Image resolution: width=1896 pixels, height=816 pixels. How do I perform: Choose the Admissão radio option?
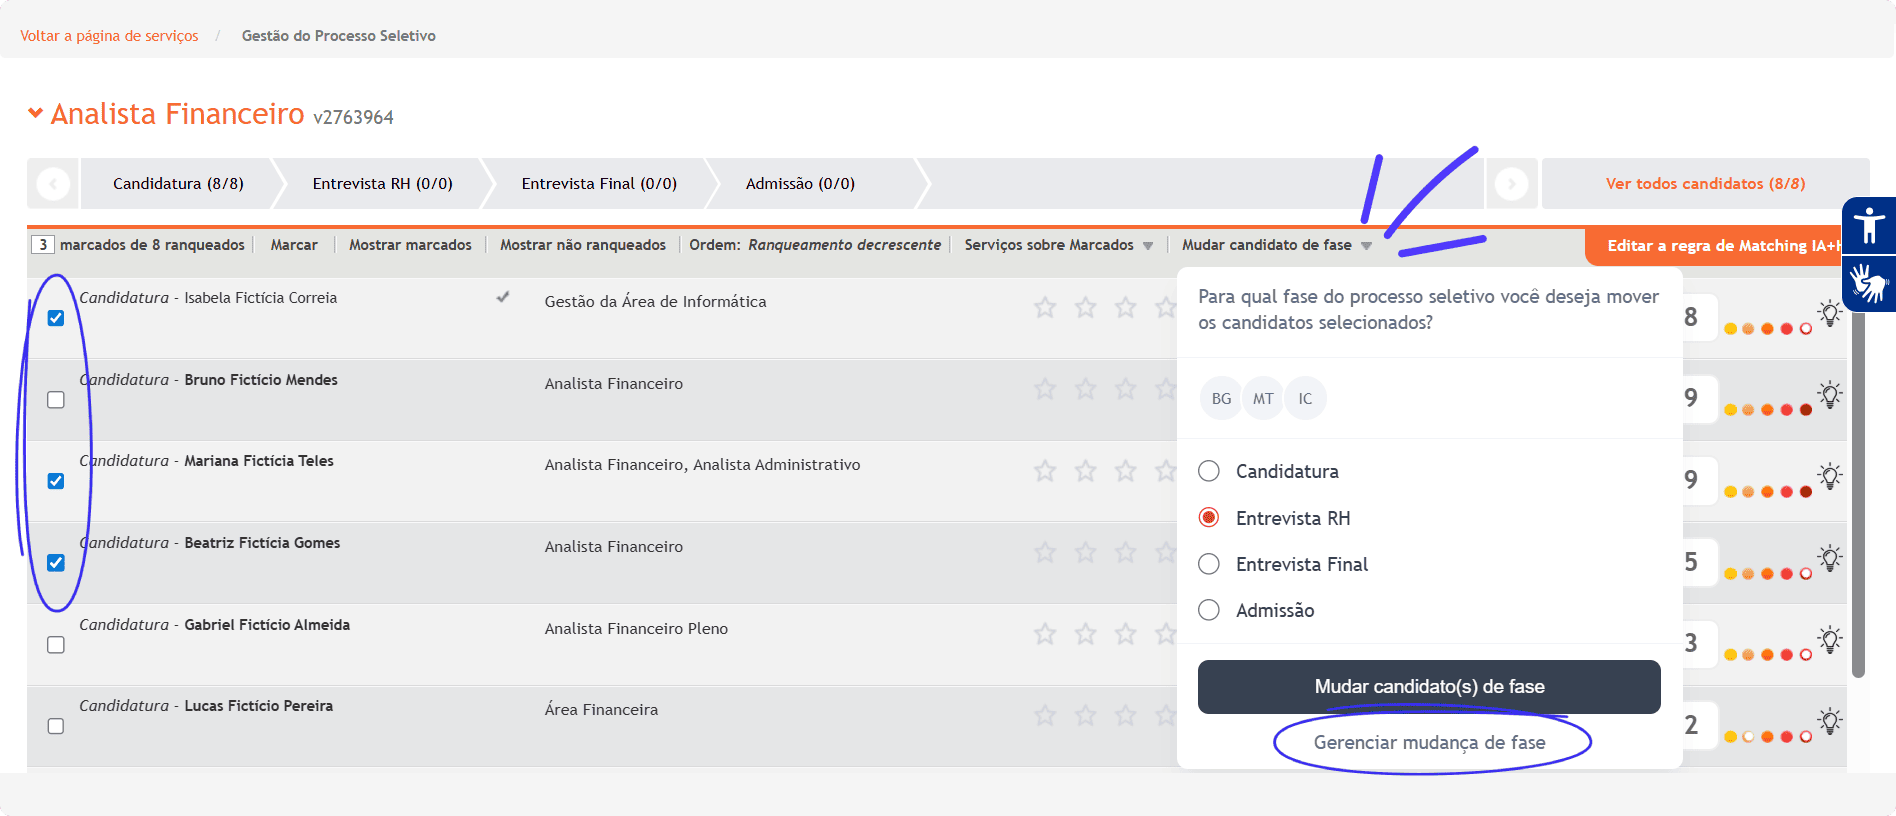pyautogui.click(x=1209, y=610)
